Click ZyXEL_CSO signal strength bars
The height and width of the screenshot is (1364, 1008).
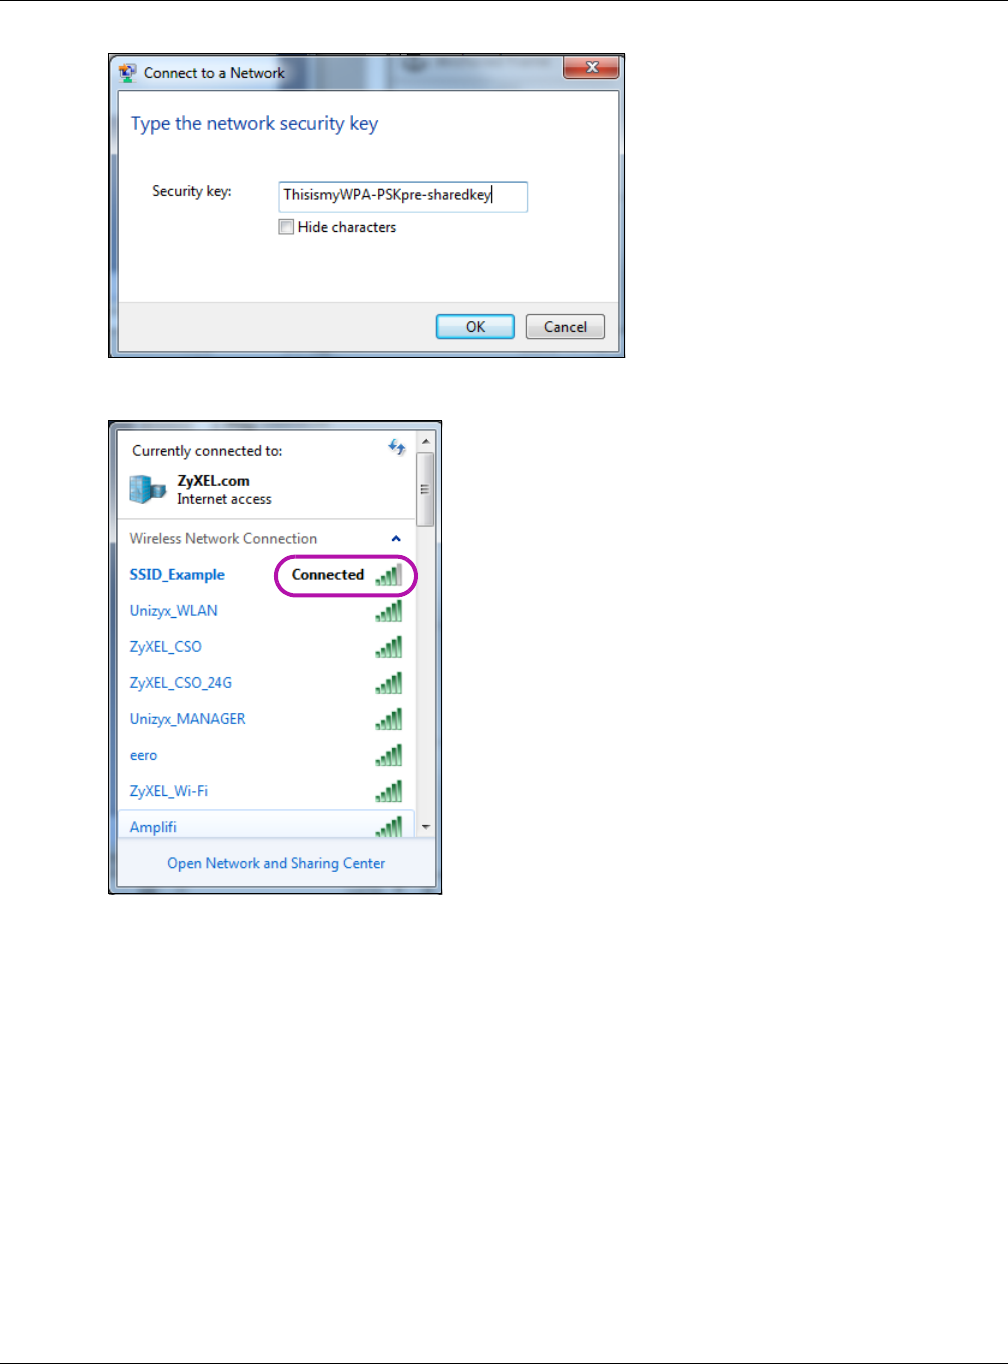(x=389, y=646)
